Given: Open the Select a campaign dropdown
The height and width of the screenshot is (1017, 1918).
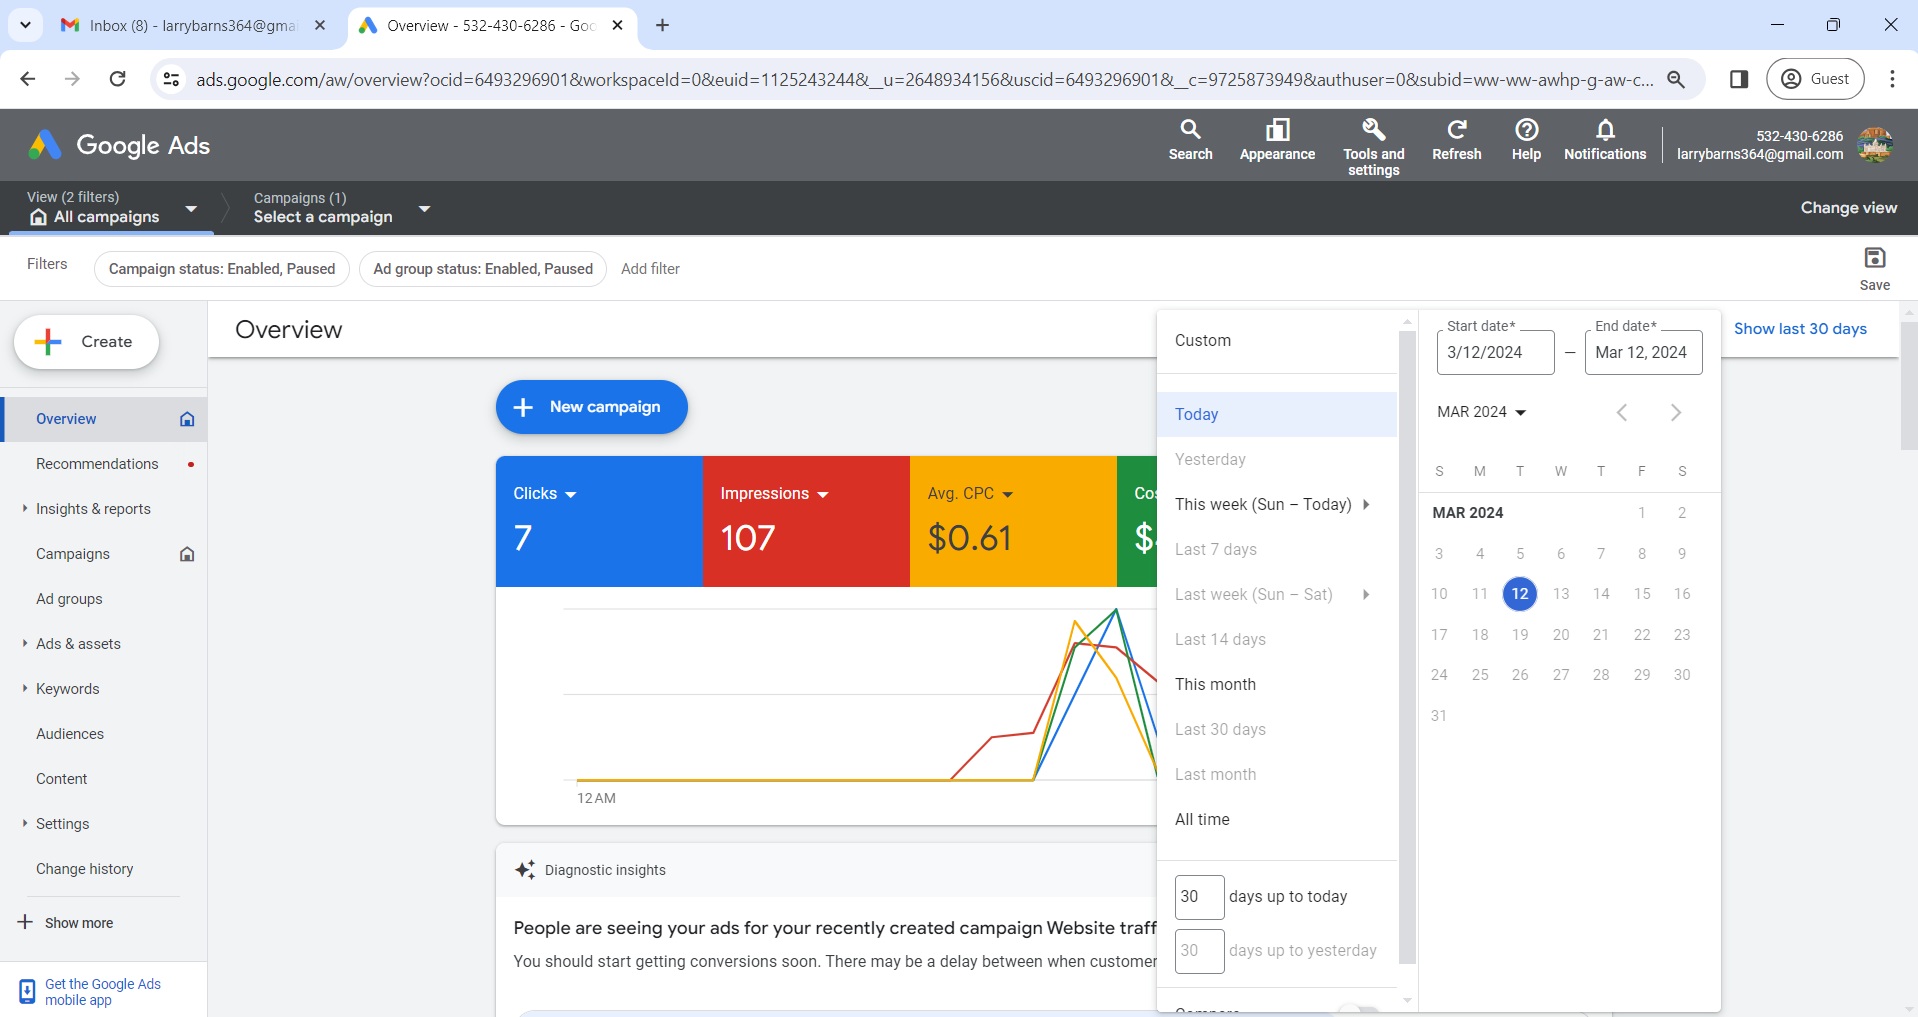Looking at the screenshot, I should pyautogui.click(x=424, y=208).
